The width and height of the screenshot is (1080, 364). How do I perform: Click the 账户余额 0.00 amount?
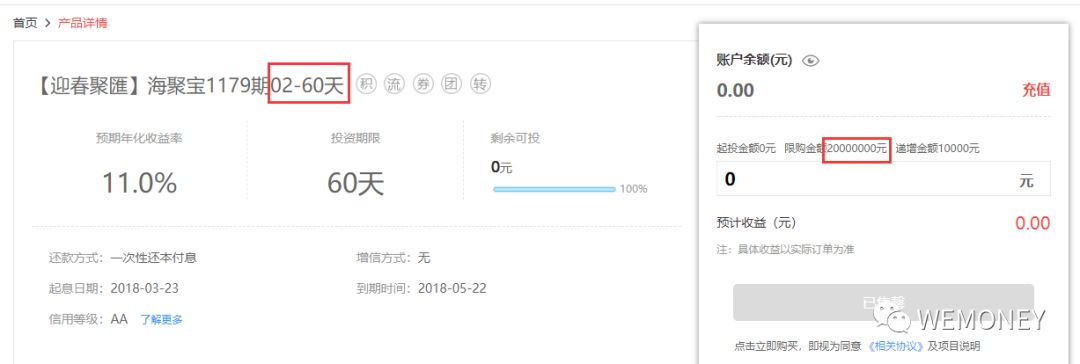click(x=735, y=90)
